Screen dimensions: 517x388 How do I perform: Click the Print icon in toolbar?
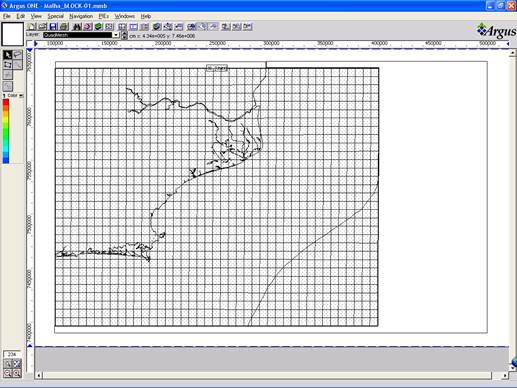(x=64, y=27)
